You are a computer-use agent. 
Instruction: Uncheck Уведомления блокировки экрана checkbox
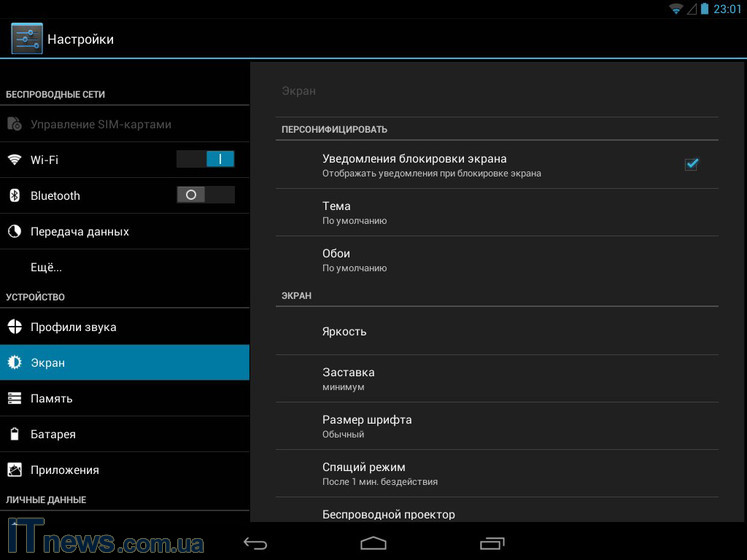(x=691, y=164)
